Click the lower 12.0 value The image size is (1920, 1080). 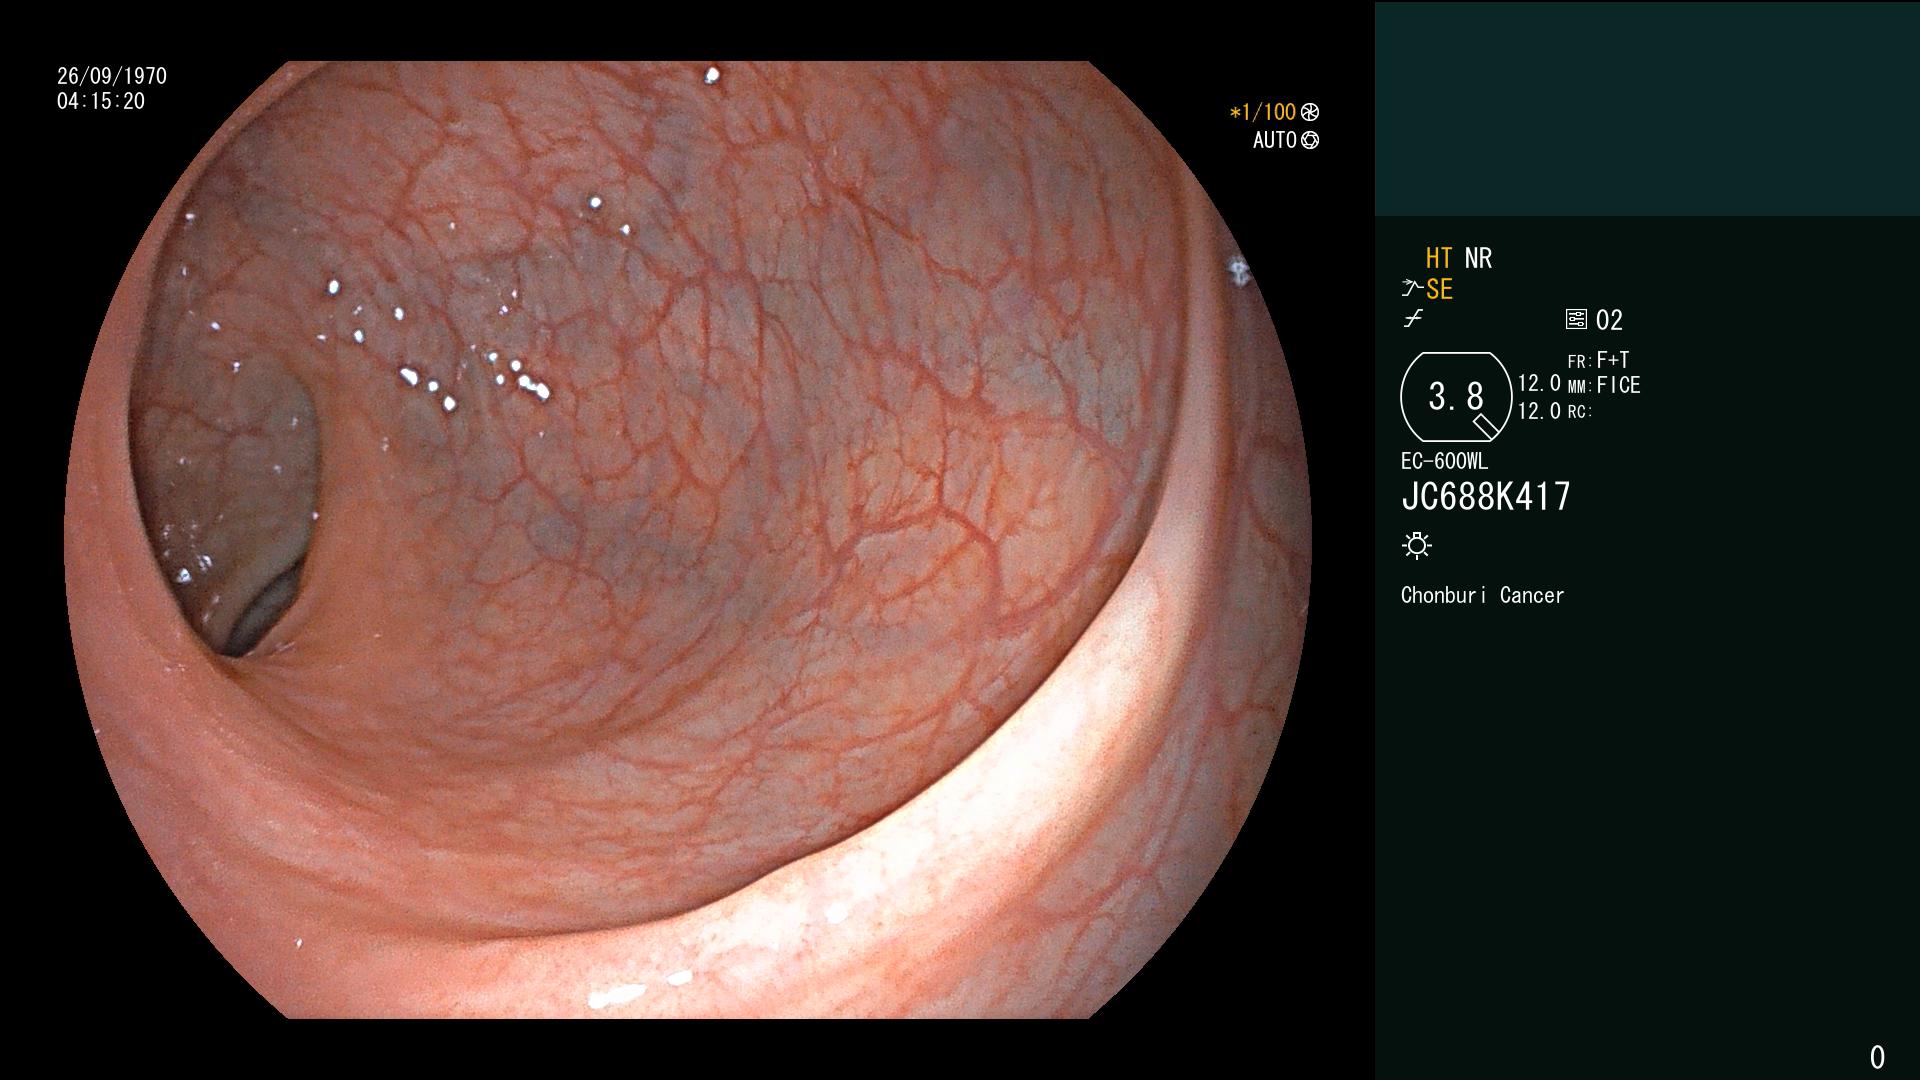point(1539,411)
